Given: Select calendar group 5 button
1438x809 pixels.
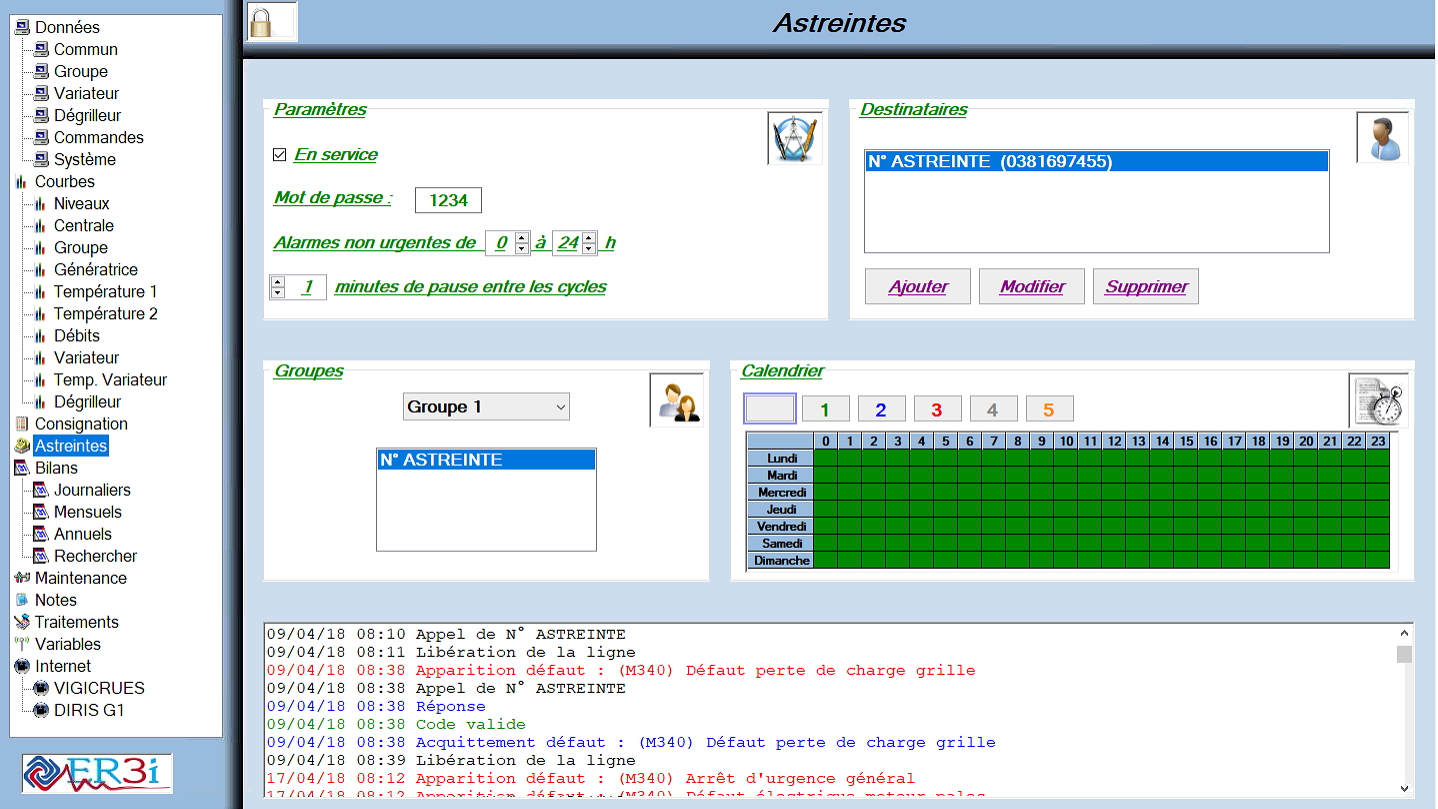Looking at the screenshot, I should [1049, 408].
